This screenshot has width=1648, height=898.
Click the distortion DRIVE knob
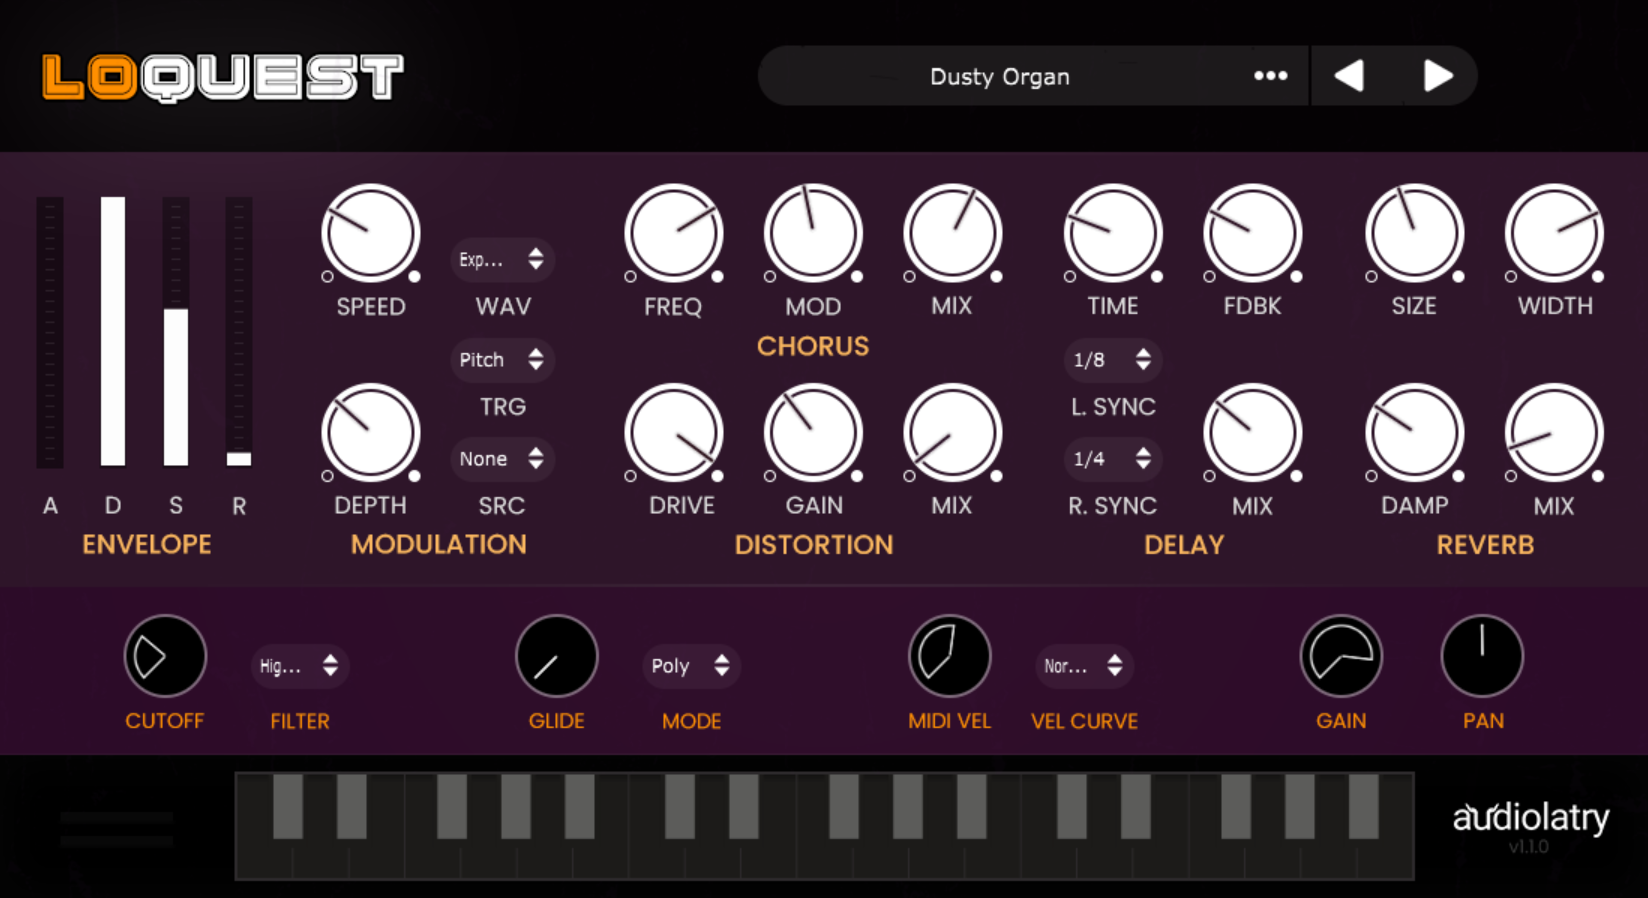(x=673, y=433)
